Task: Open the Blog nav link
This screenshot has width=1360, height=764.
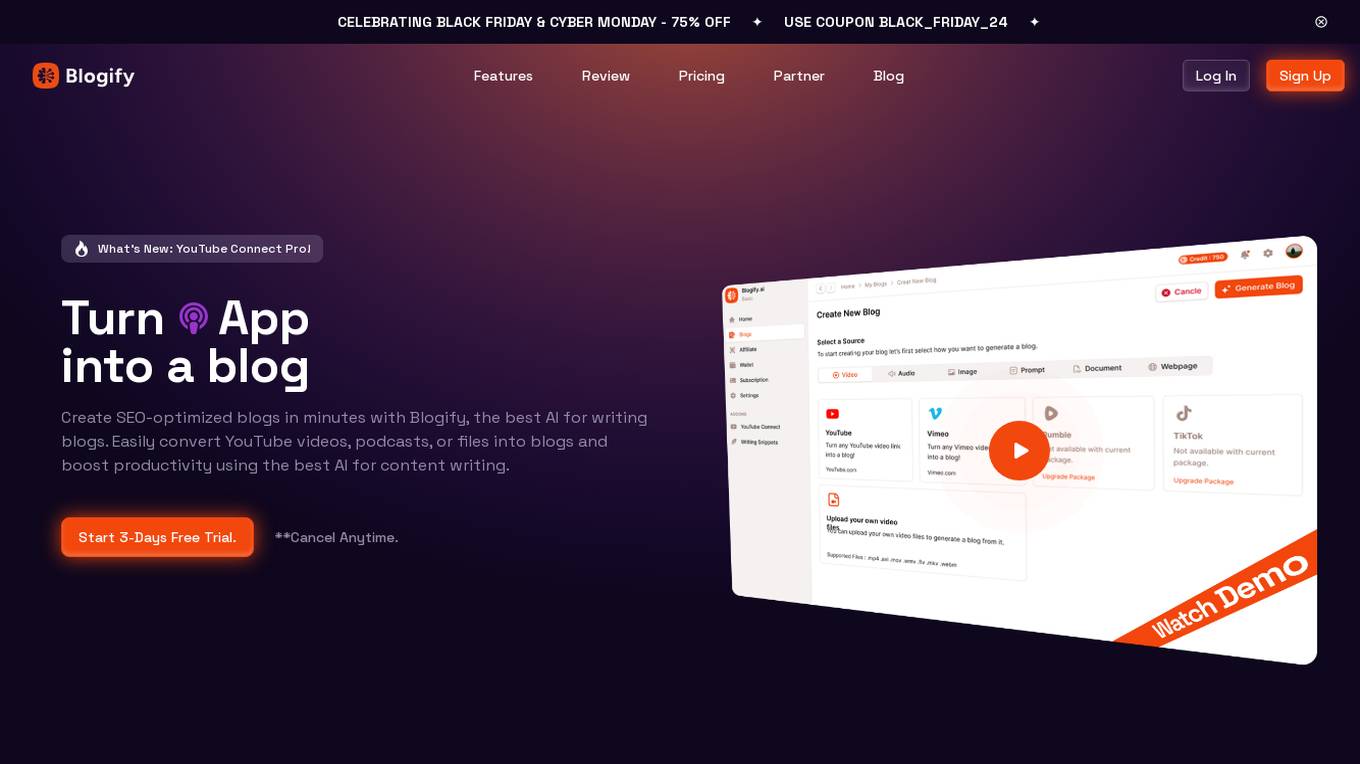Action: 888,76
